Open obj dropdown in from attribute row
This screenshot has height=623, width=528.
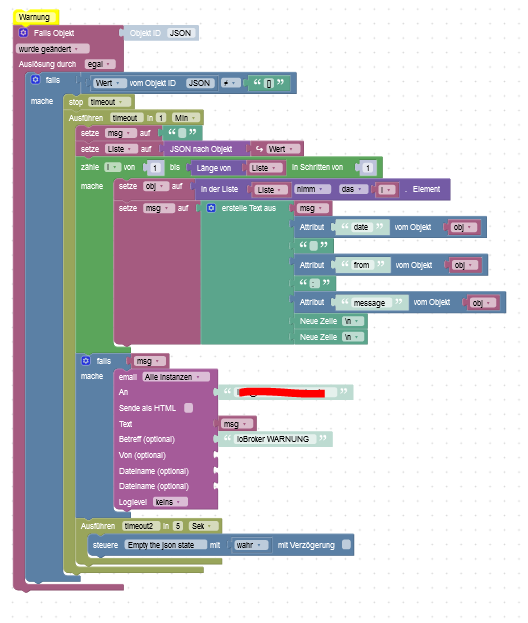(x=465, y=265)
